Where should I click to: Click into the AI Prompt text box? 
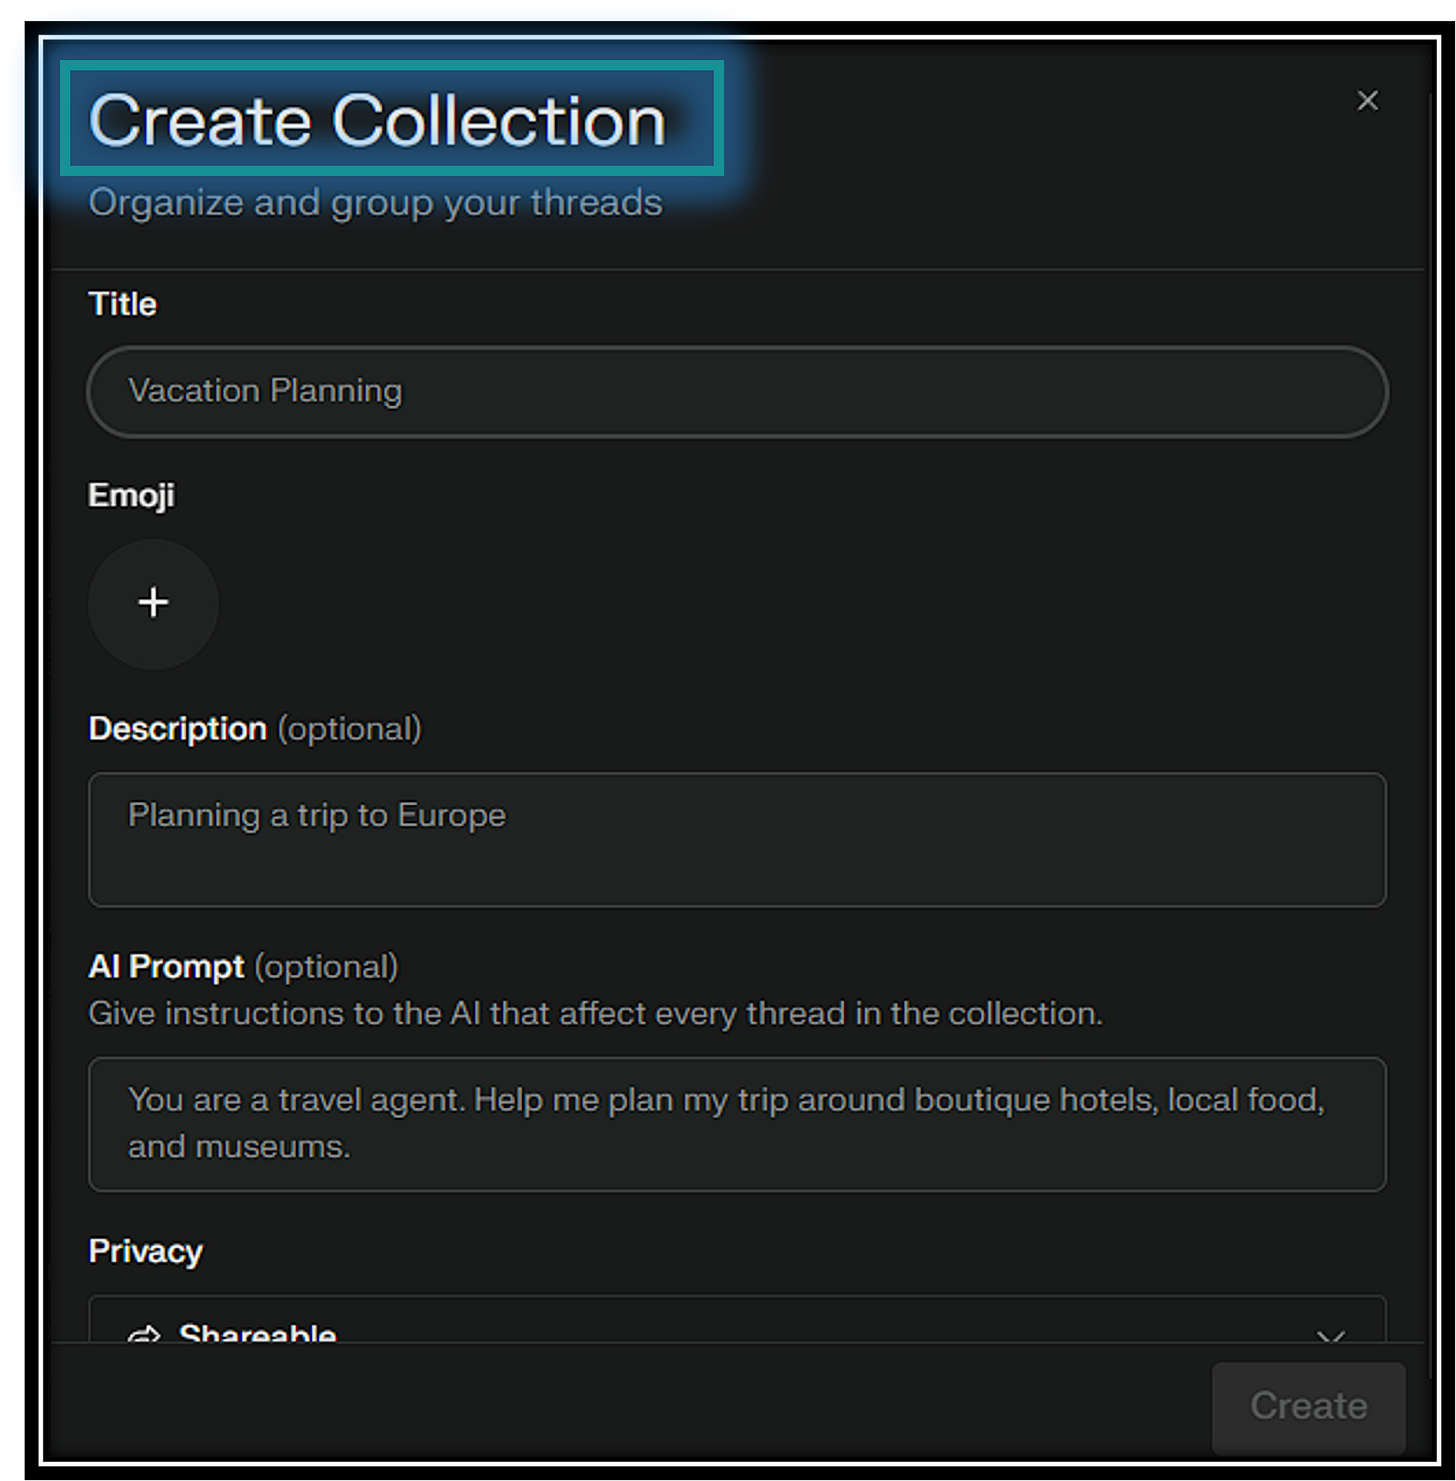pos(737,1124)
